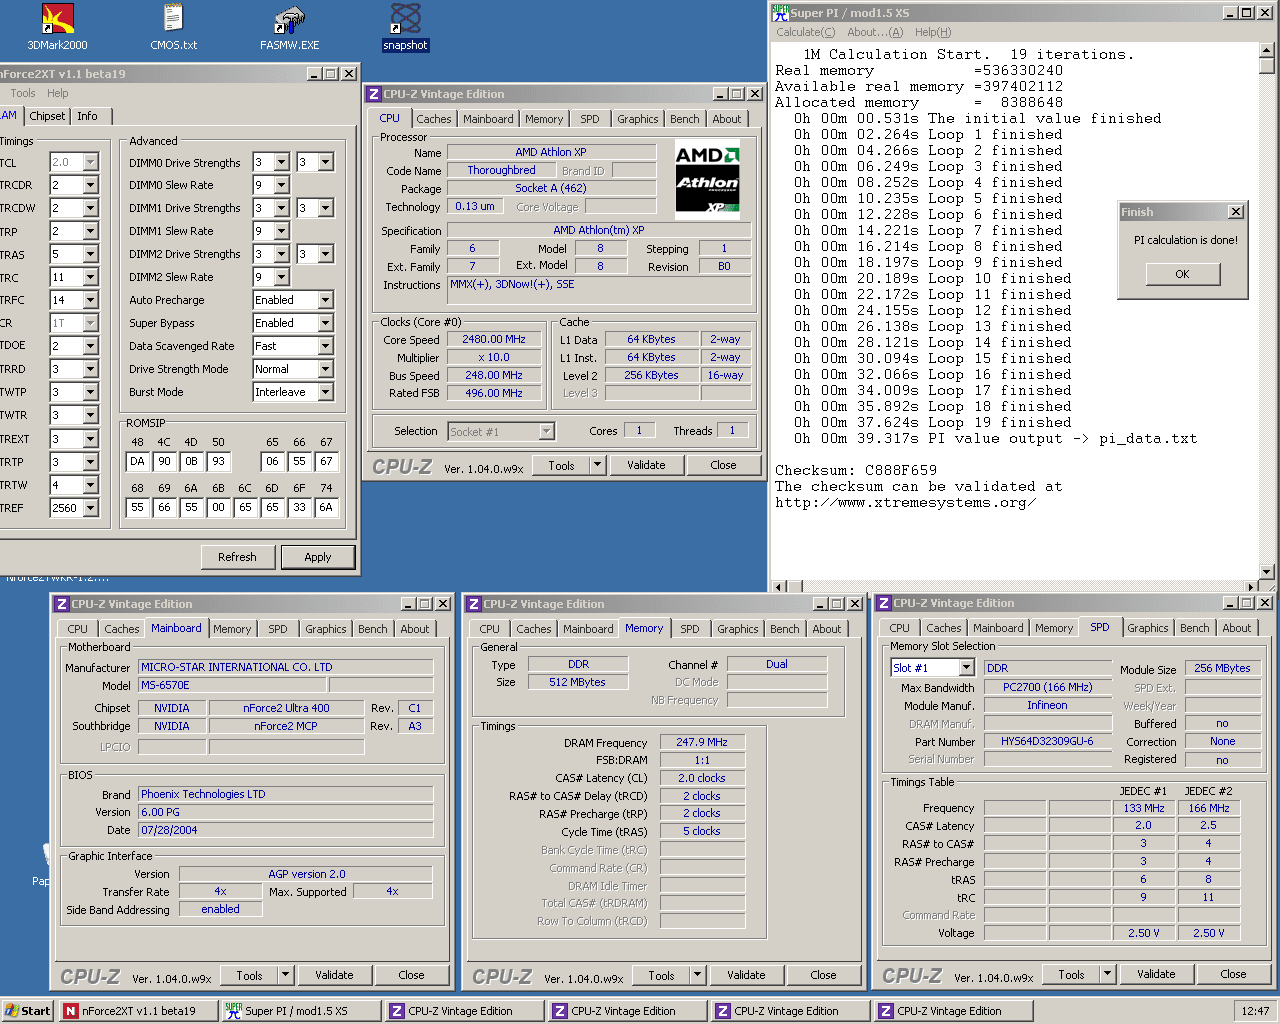
Task: Open the 3DMark2000 desktop shortcut
Action: click(x=57, y=27)
